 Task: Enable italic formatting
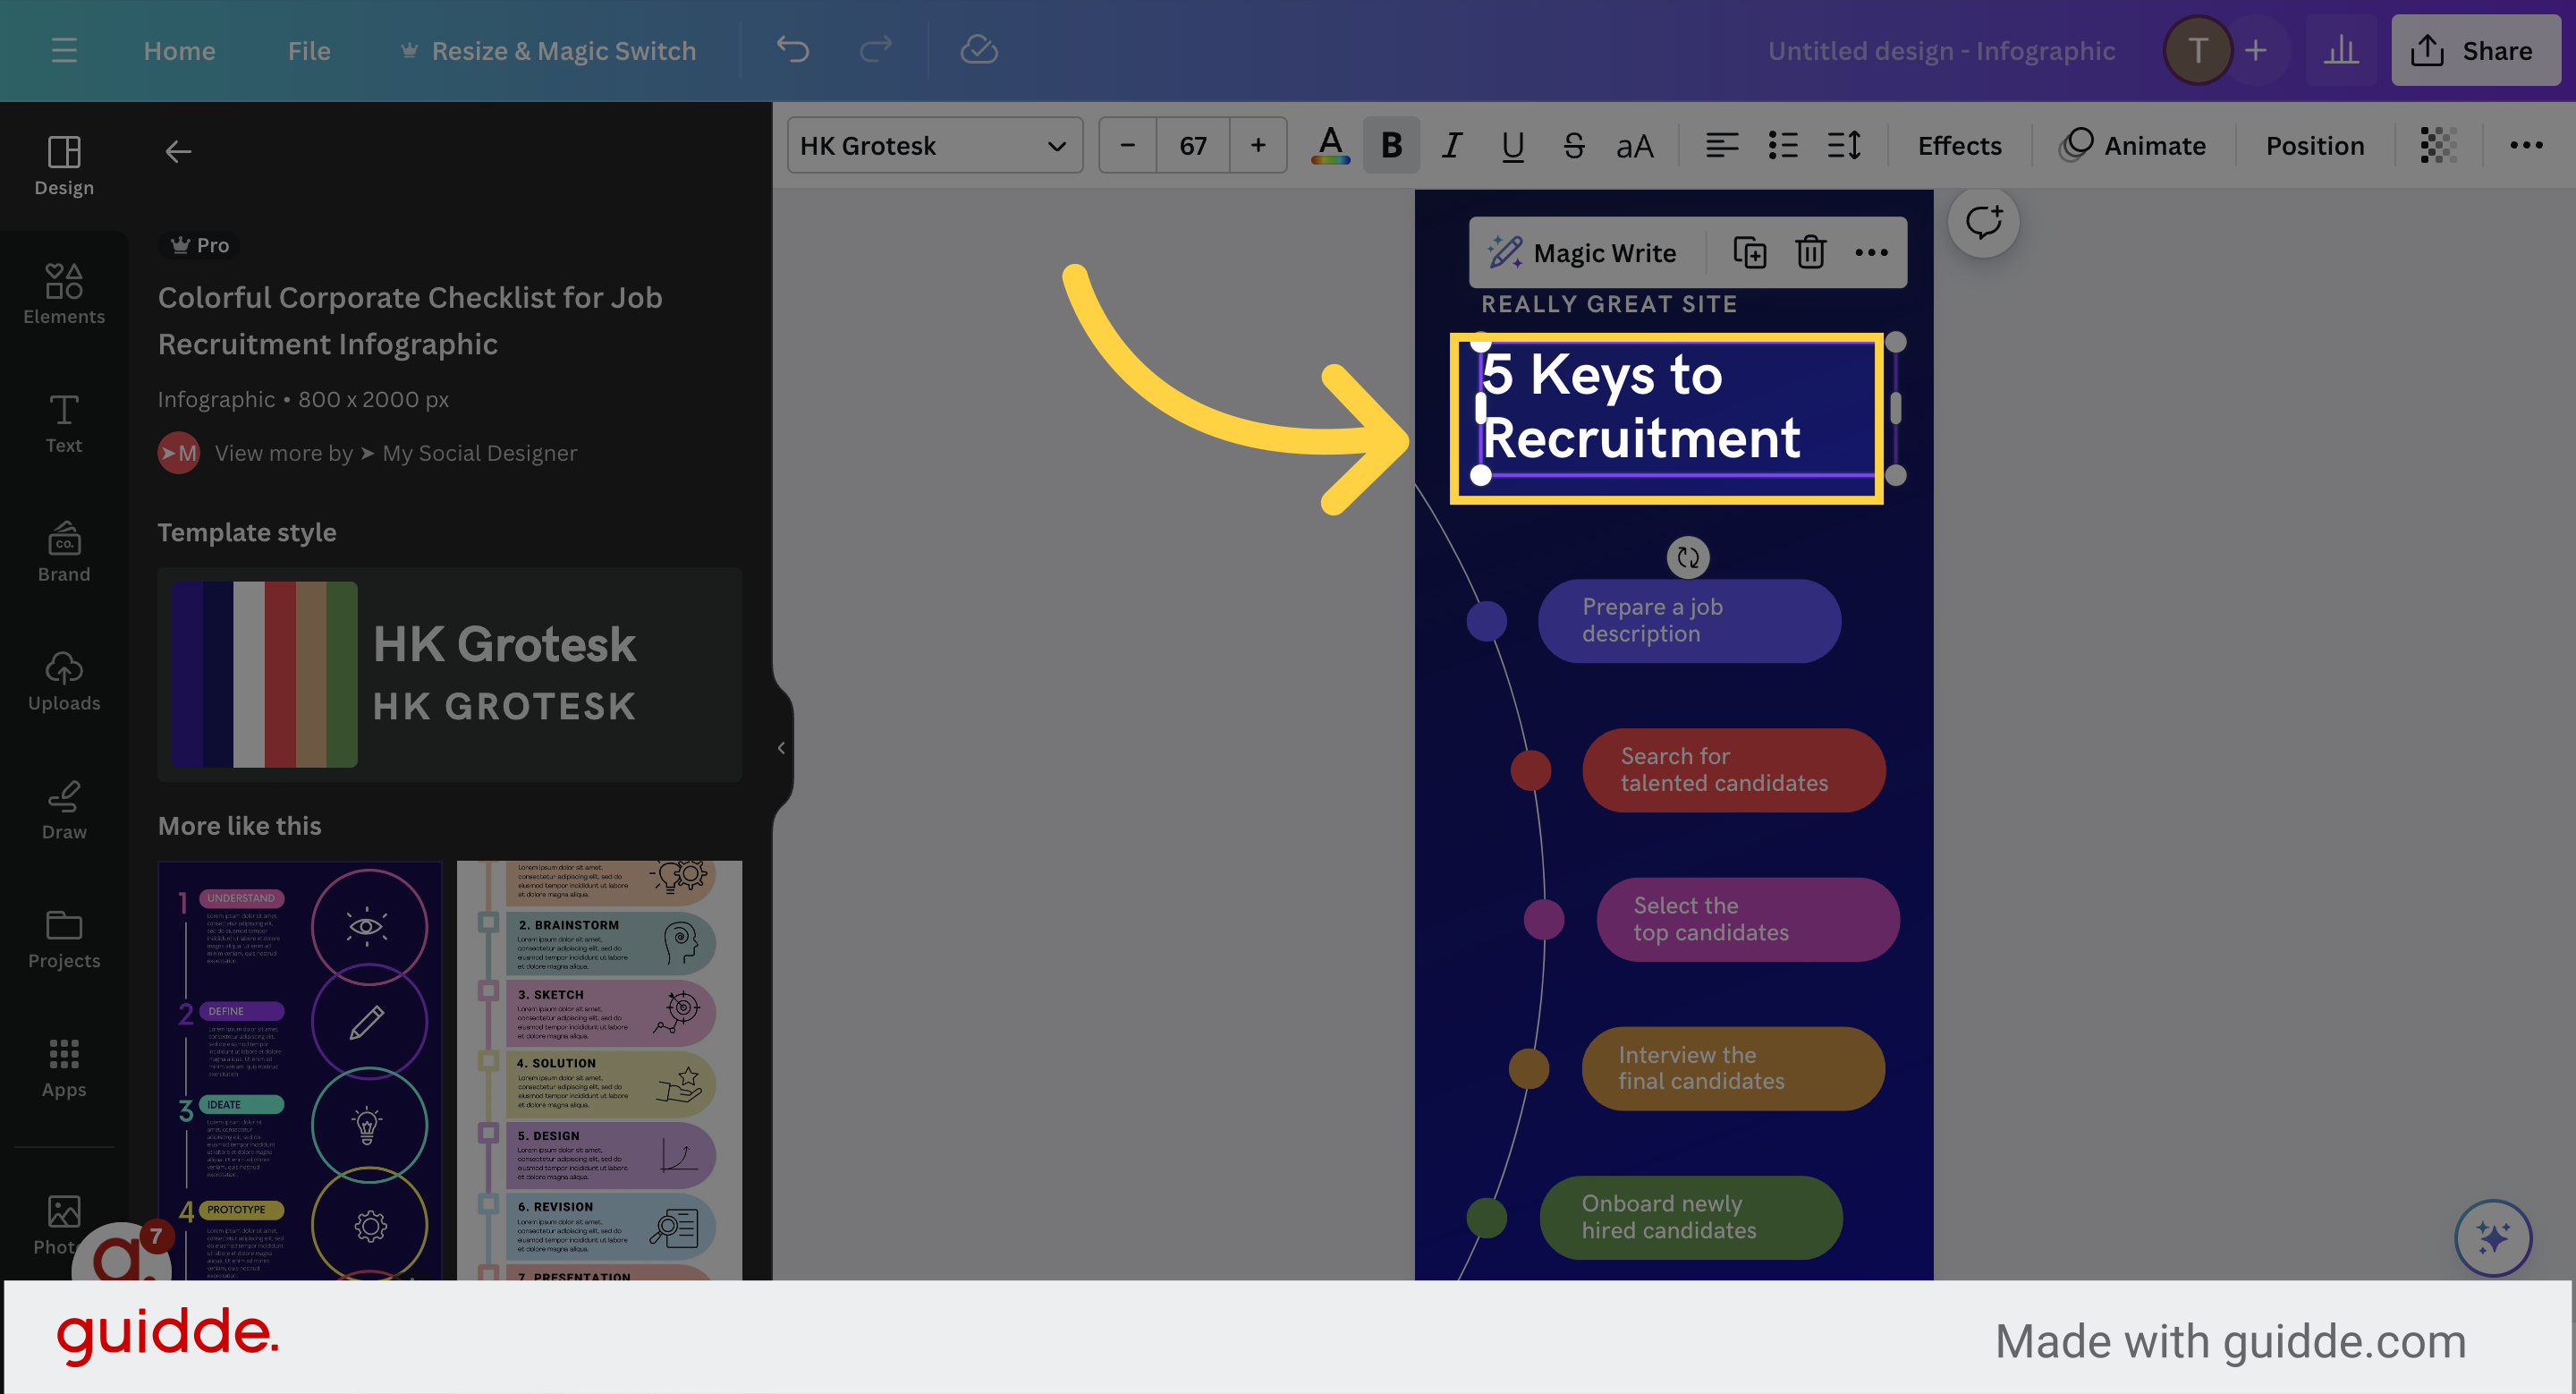(1451, 145)
